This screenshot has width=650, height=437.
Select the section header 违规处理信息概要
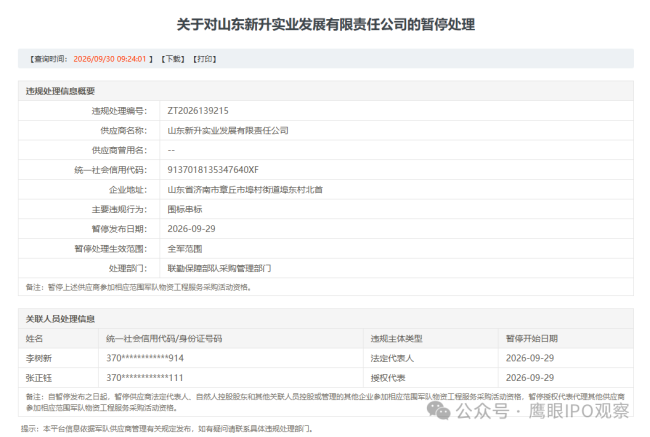61,91
